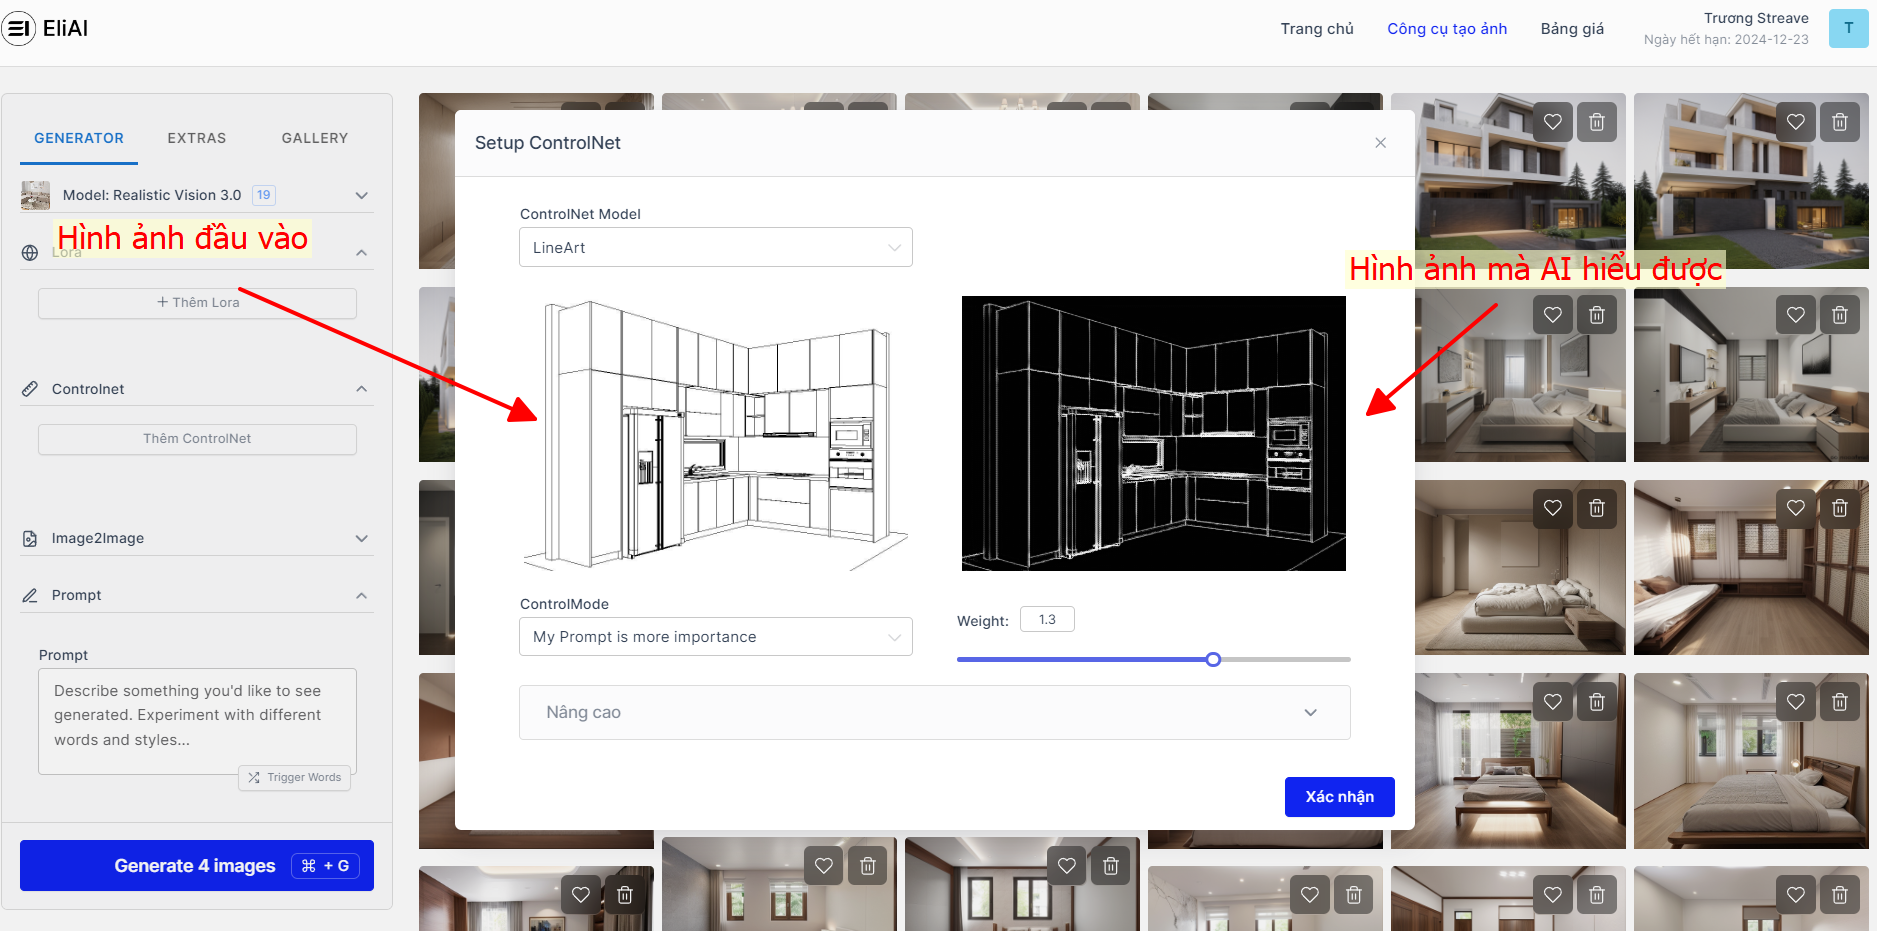
Task: Click the EliAI logo icon
Action: (x=19, y=29)
